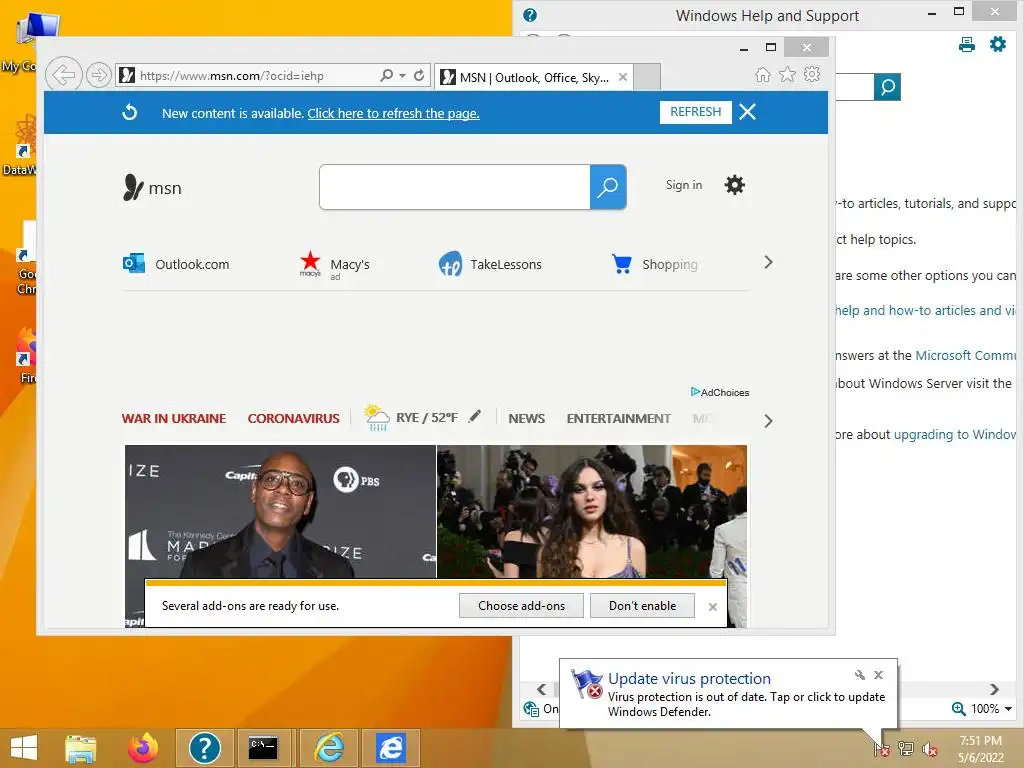The image size is (1024, 768).
Task: Click the blue MSN search magnifier button
Action: (x=608, y=187)
